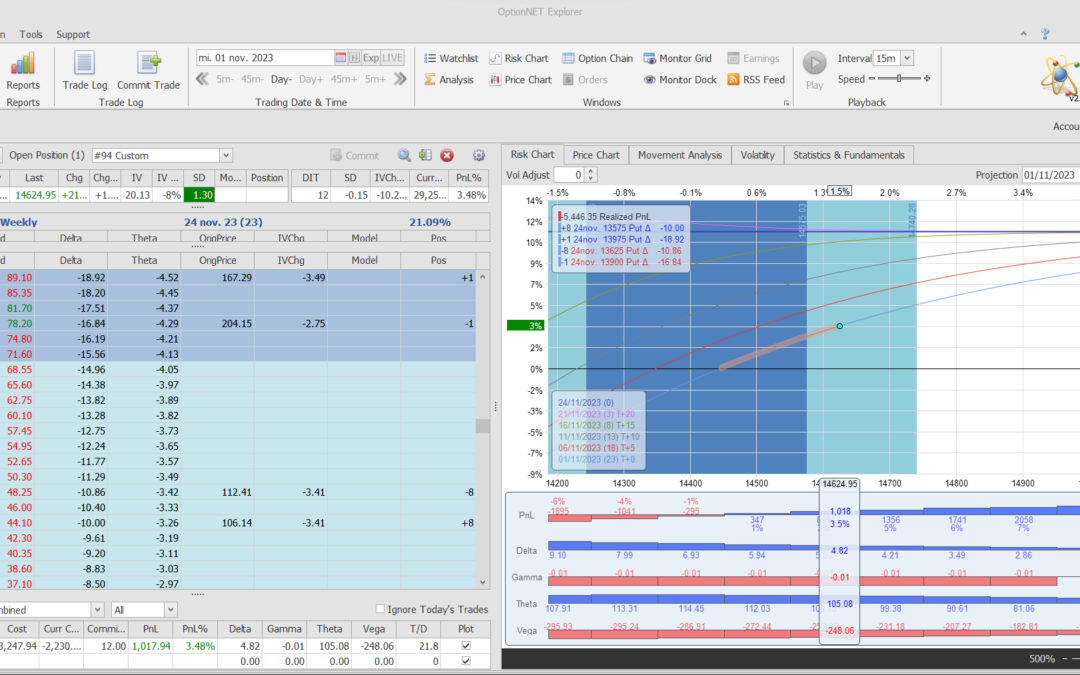
Task: Switch to the Price Chart tab
Action: pos(596,155)
